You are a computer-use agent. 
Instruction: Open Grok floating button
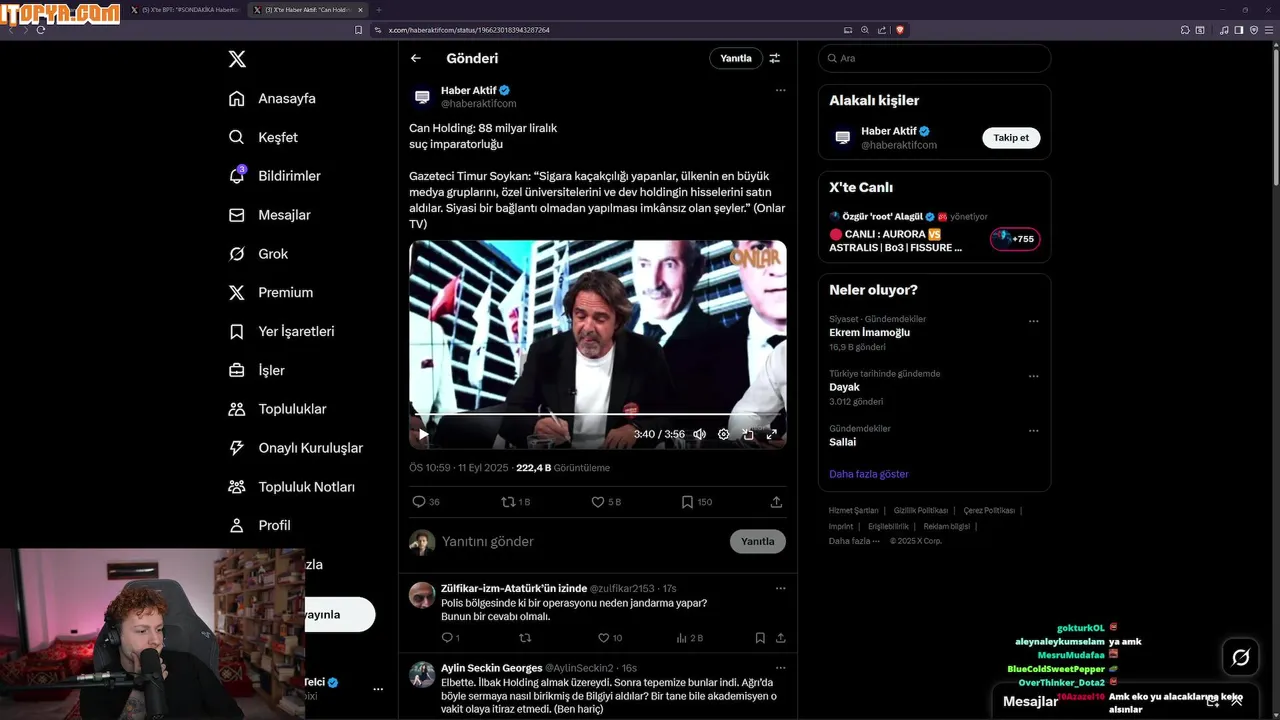click(1240, 657)
